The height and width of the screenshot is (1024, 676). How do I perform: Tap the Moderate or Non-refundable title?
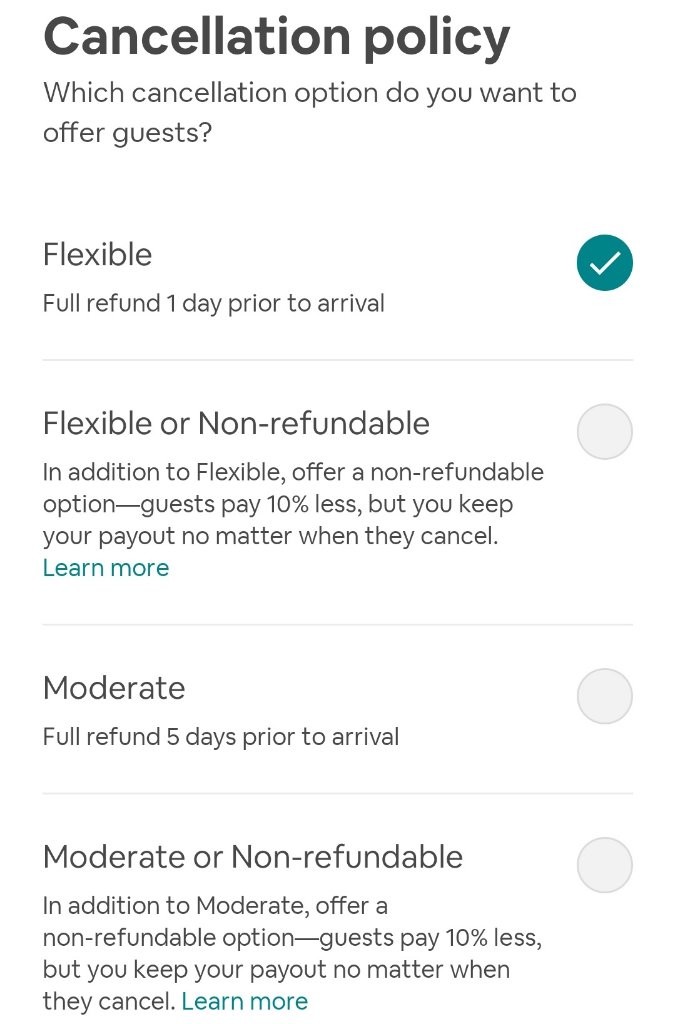pos(253,857)
